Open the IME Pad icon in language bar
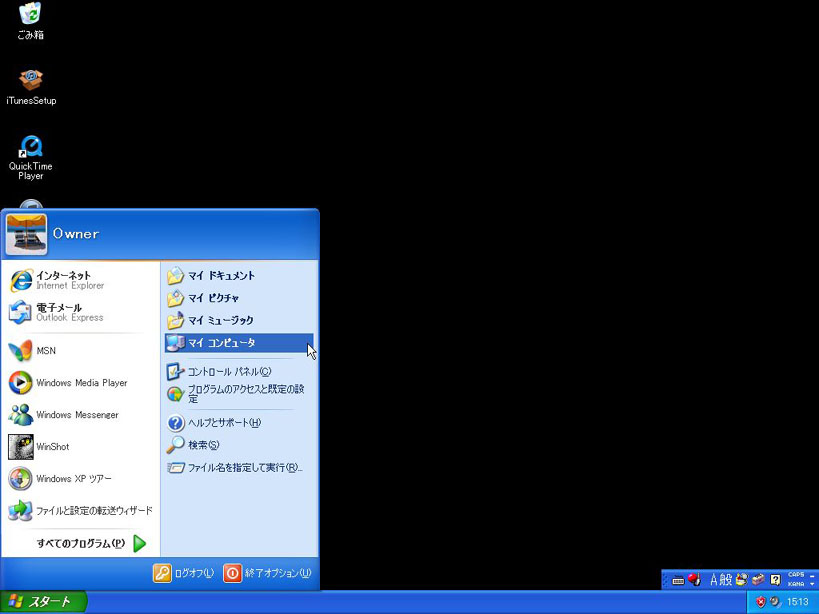The image size is (819, 614). (x=742, y=580)
